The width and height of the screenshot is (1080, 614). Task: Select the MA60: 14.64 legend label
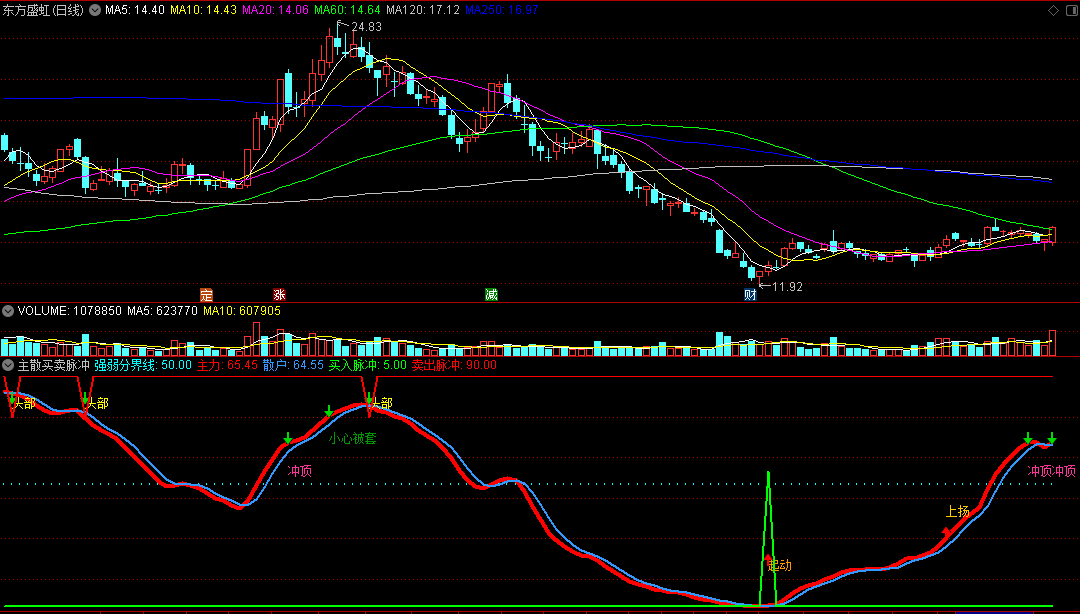point(347,10)
